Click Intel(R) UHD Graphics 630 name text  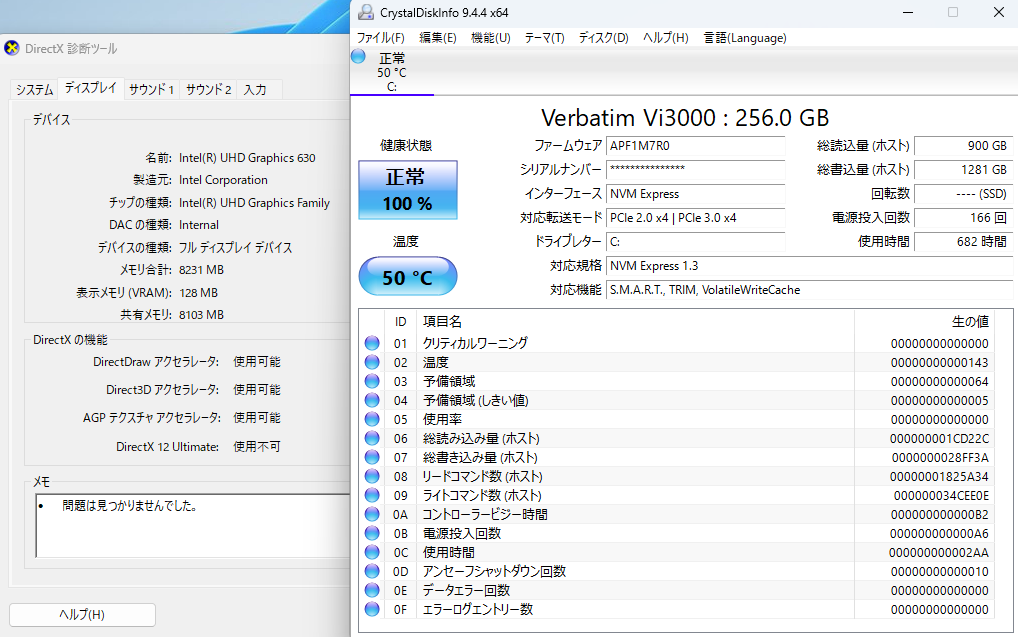point(247,158)
